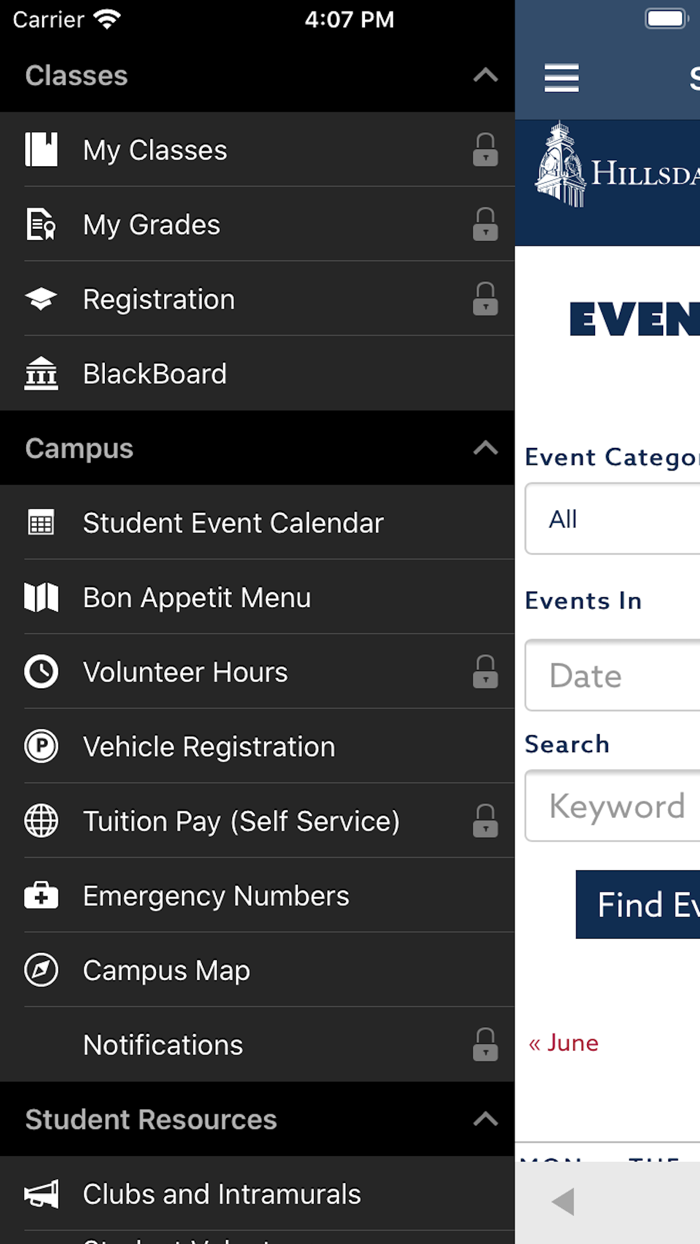The height and width of the screenshot is (1244, 700).
Task: Tap the lock icon beside Notifications
Action: (485, 1045)
